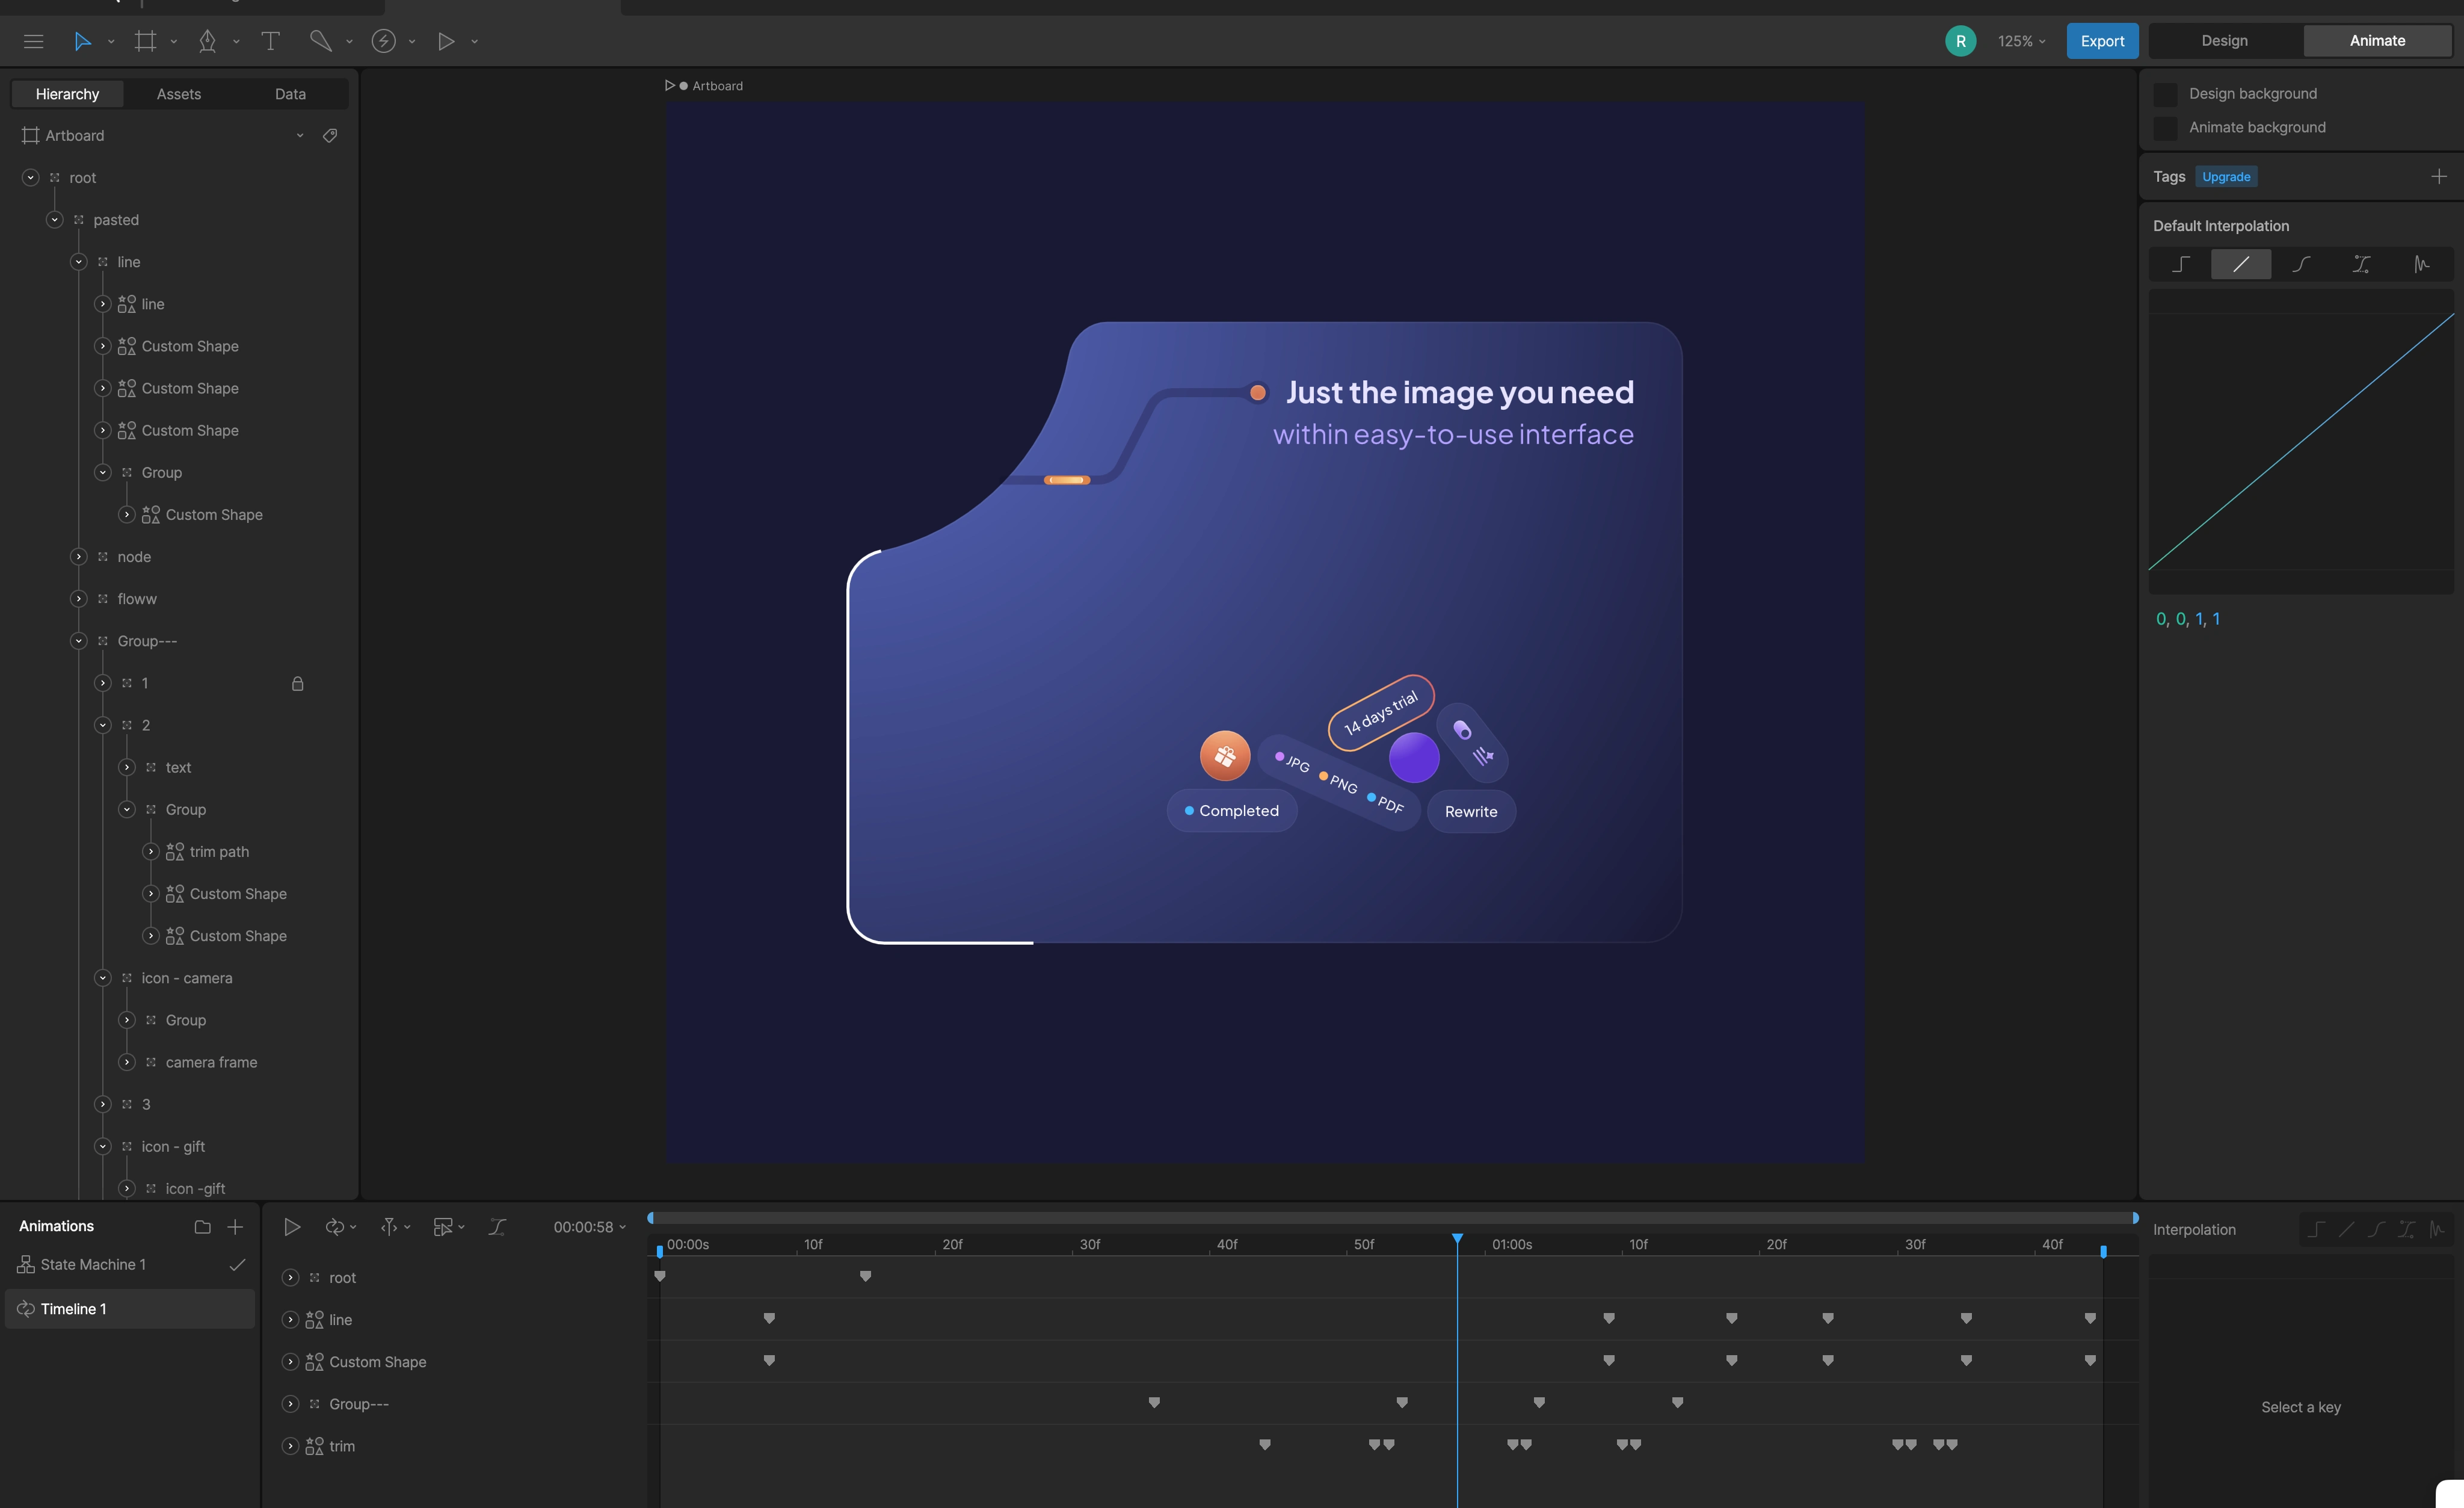2464x1508 pixels.
Task: Collapse the Group--- node in Hierarchy
Action: (x=78, y=641)
